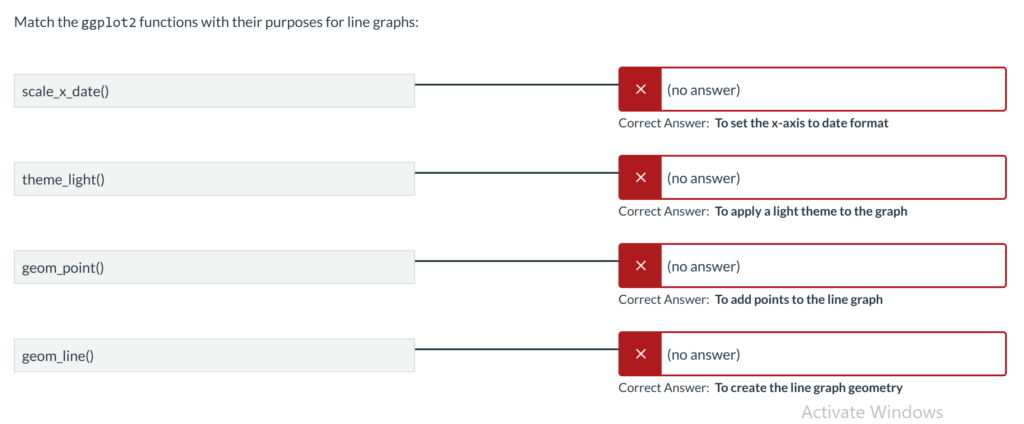Image resolution: width=1024 pixels, height=424 pixels.
Task: Select the geom_line() function box
Action: (214, 355)
